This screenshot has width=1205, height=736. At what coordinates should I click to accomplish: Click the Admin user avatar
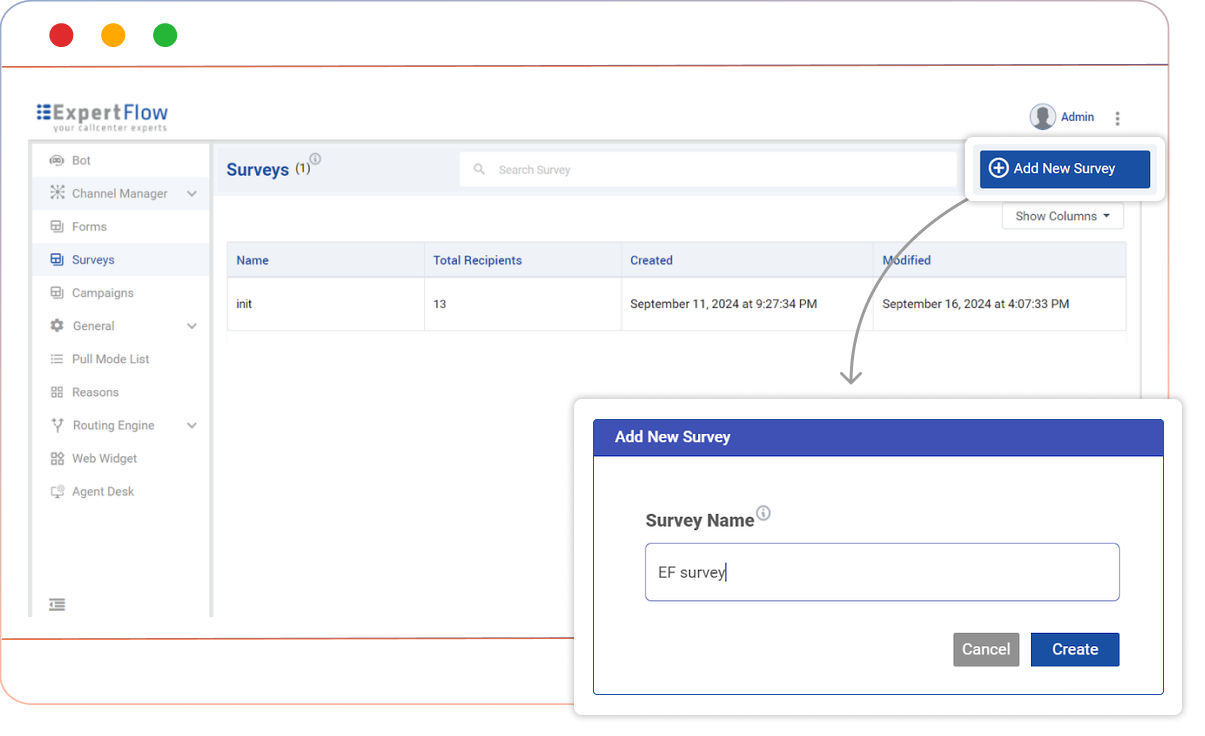(1043, 117)
